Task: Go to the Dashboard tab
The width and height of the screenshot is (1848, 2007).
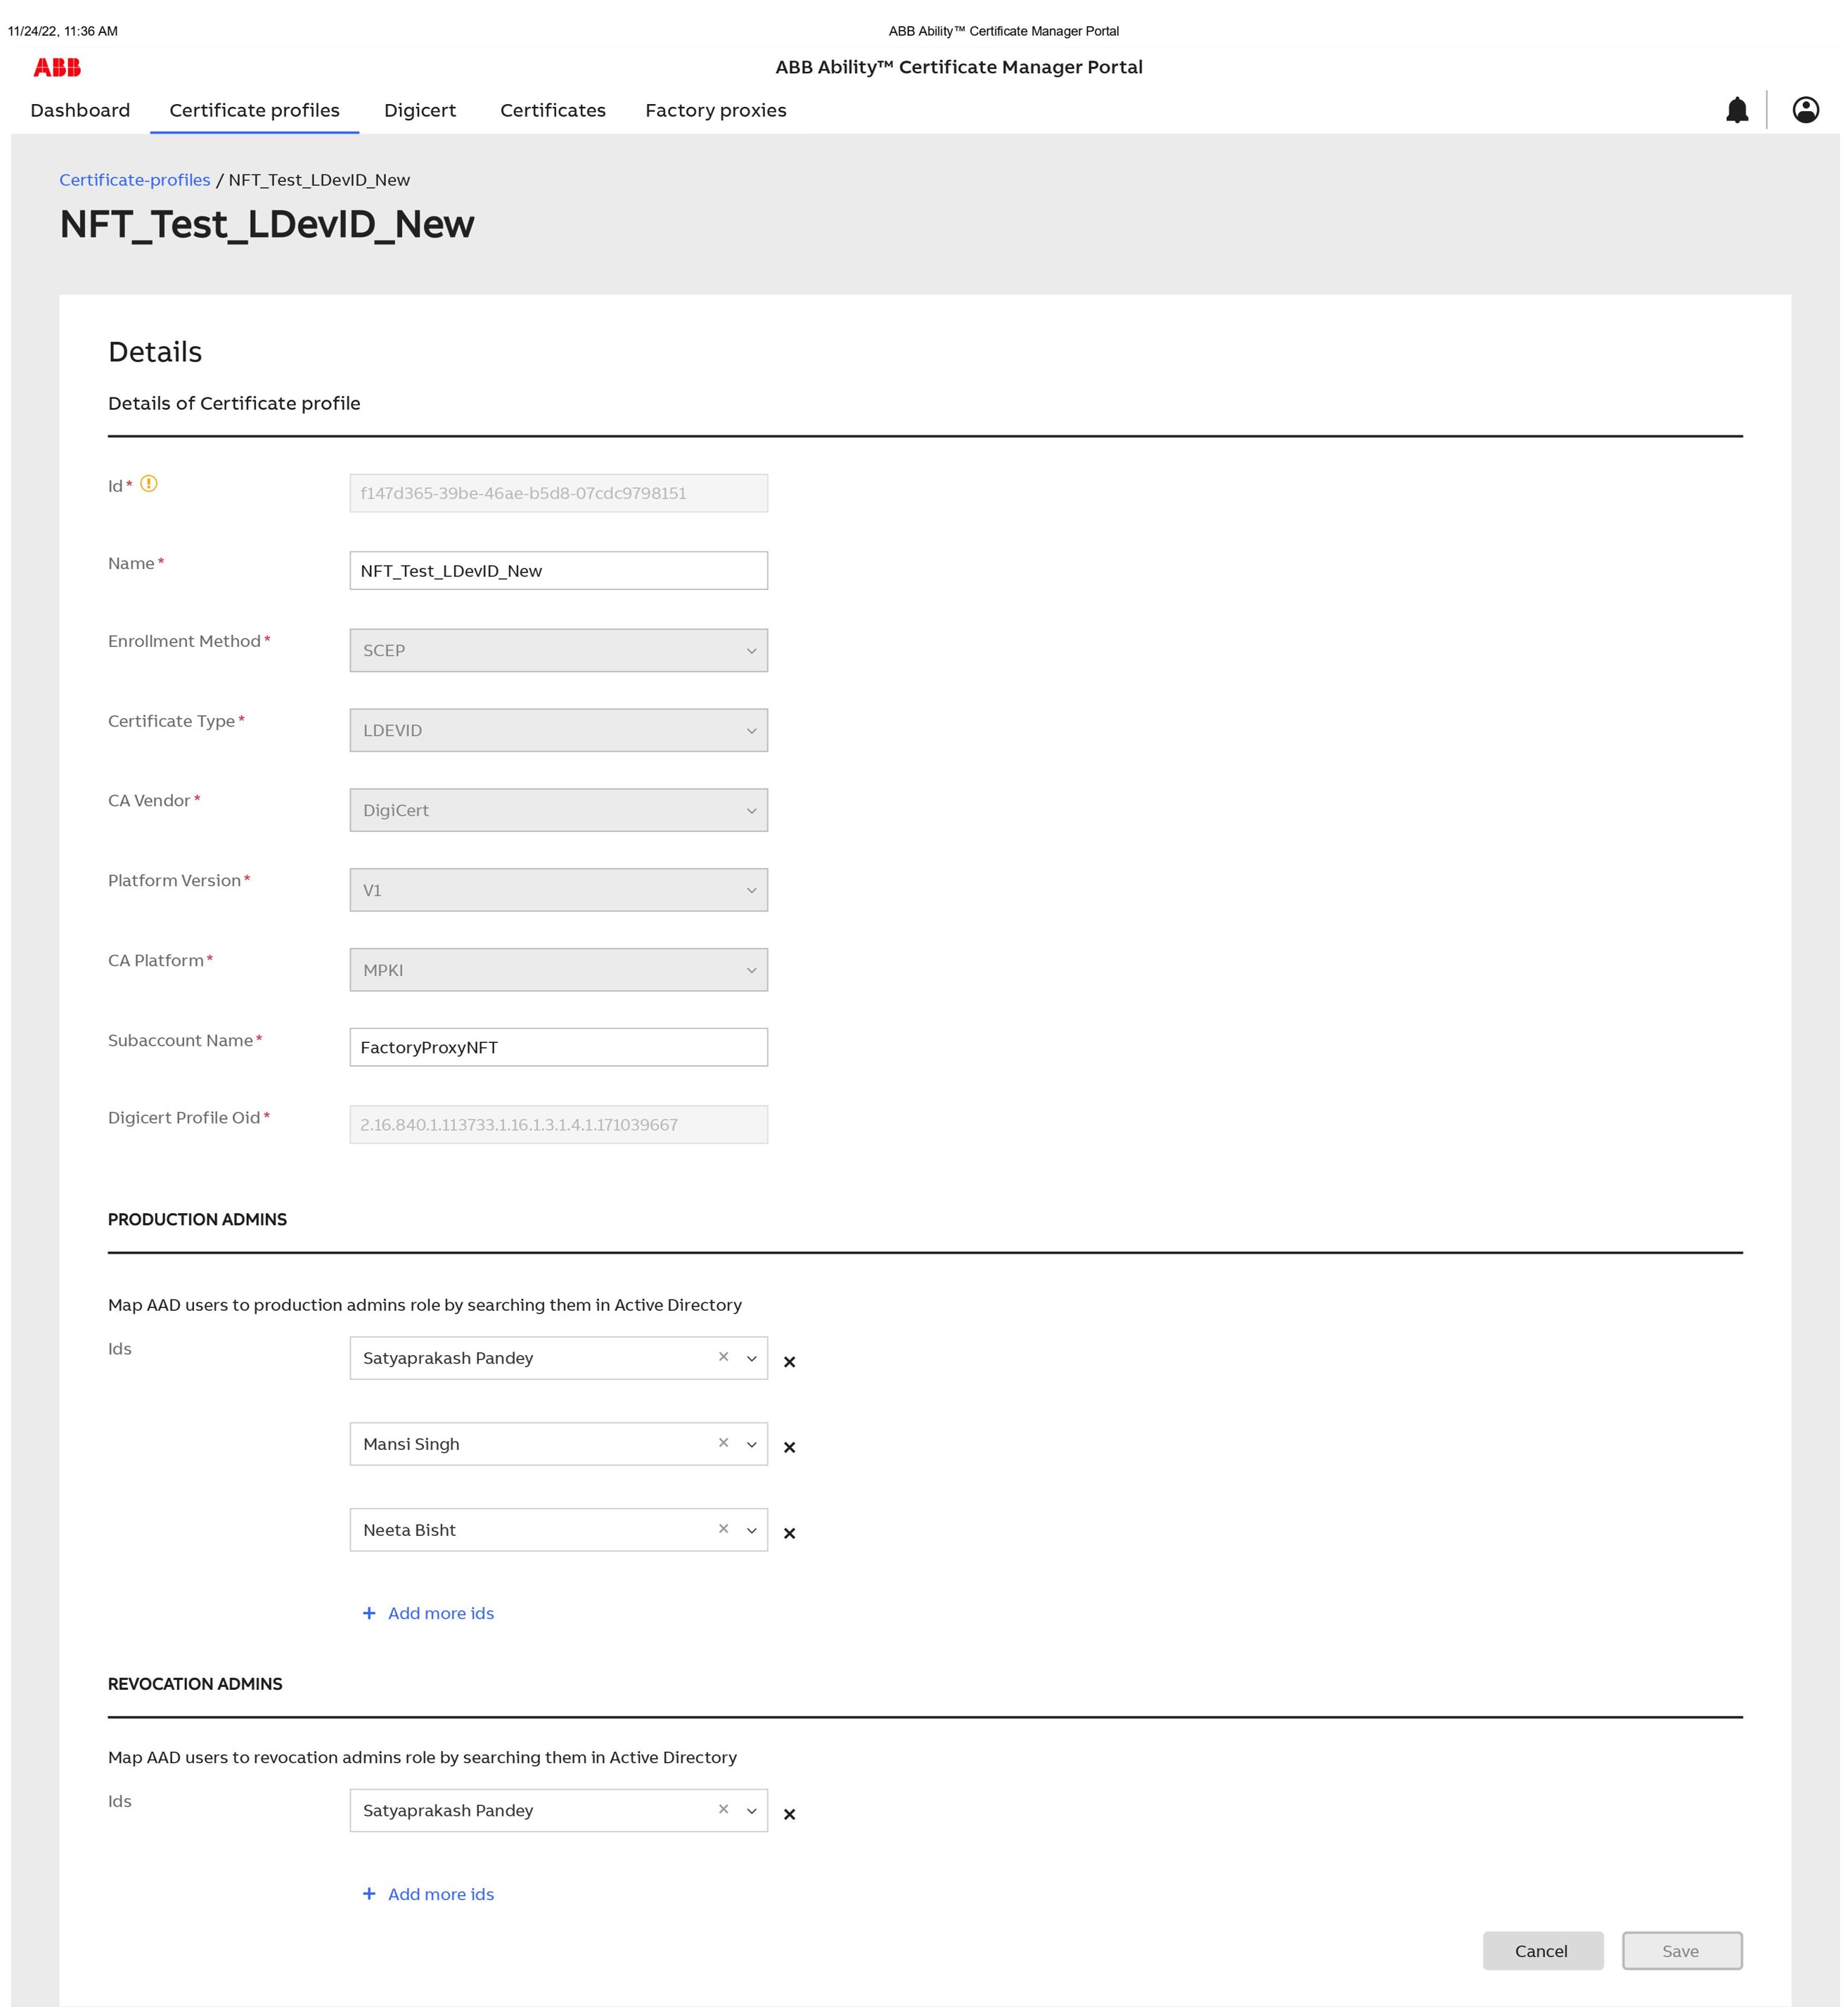Action: pos(80,110)
